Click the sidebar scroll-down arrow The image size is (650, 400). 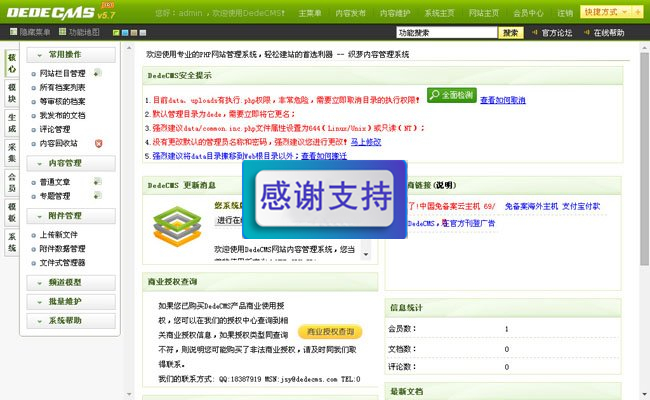[x=129, y=394]
